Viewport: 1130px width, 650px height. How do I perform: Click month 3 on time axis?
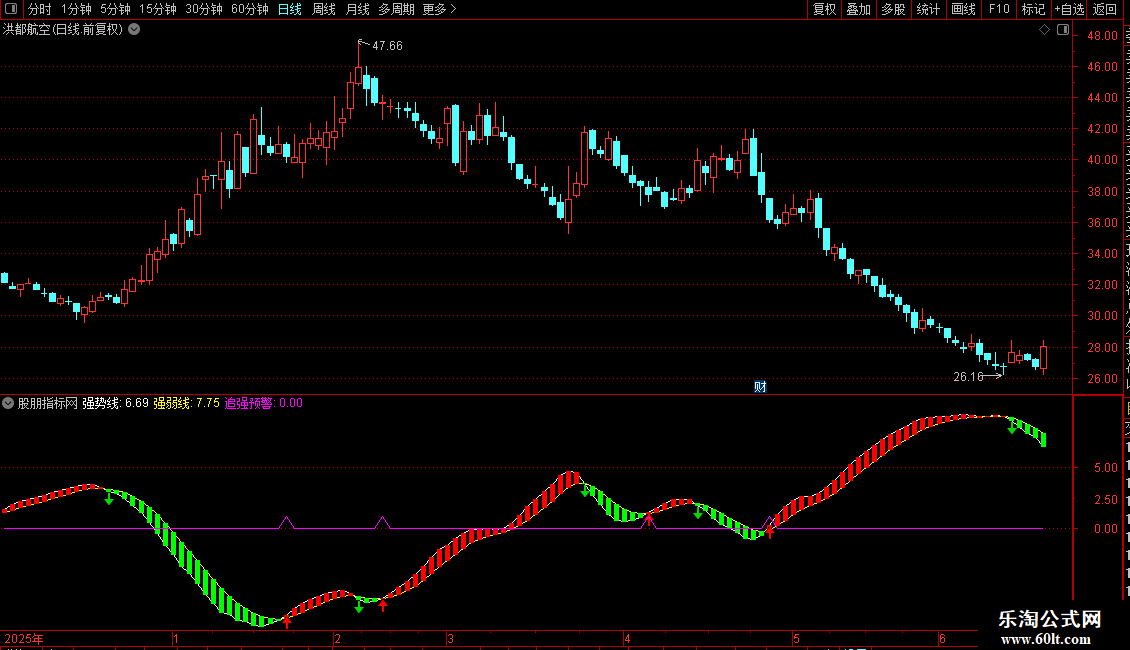[450, 638]
